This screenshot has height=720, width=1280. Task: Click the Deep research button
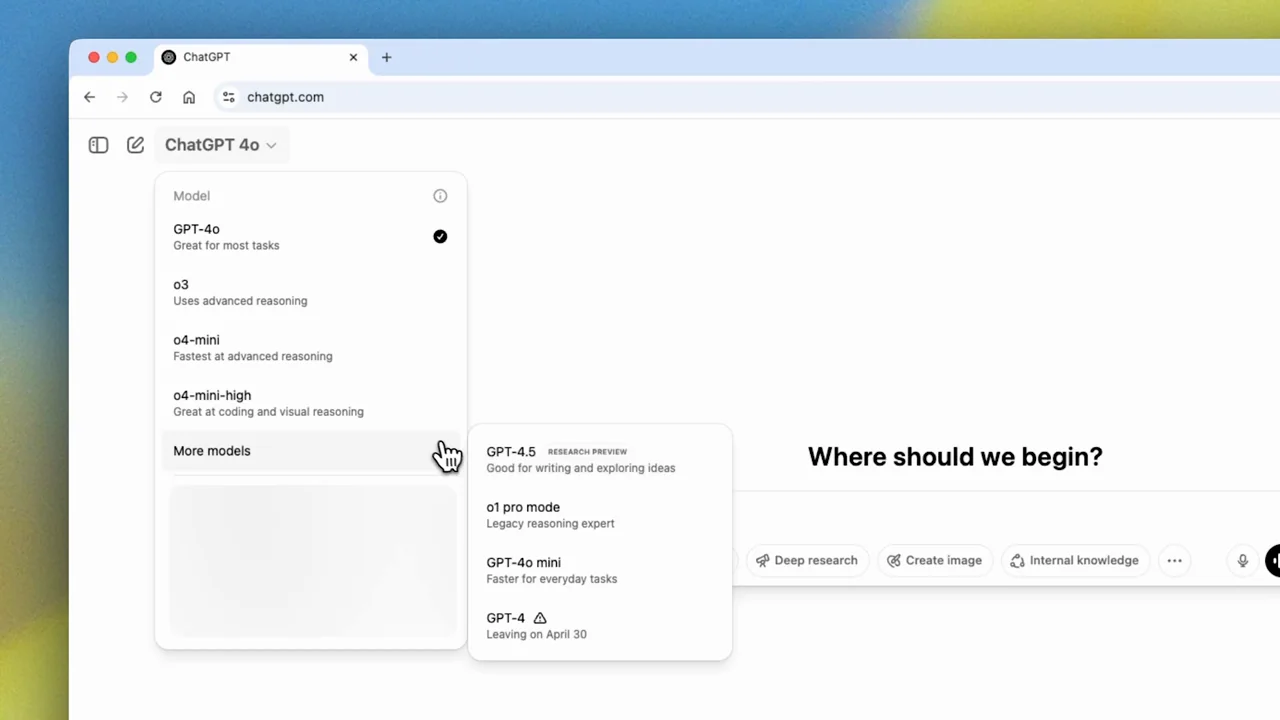pyautogui.click(x=807, y=561)
